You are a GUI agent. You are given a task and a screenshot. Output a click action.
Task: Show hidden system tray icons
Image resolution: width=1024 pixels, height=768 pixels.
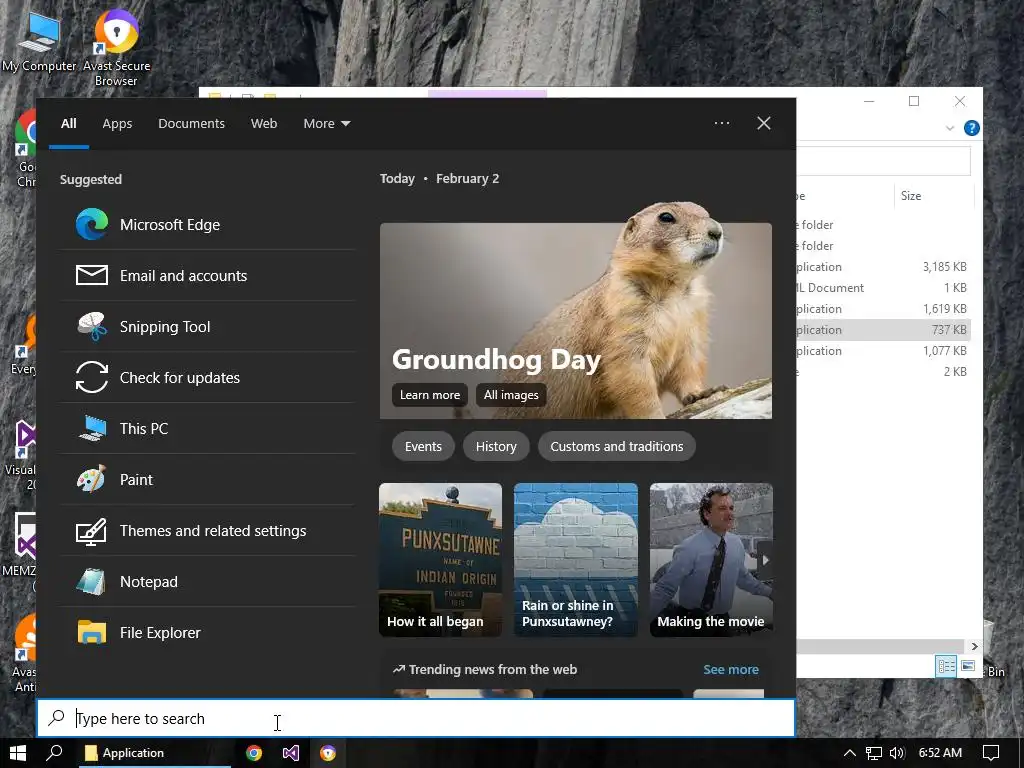850,753
